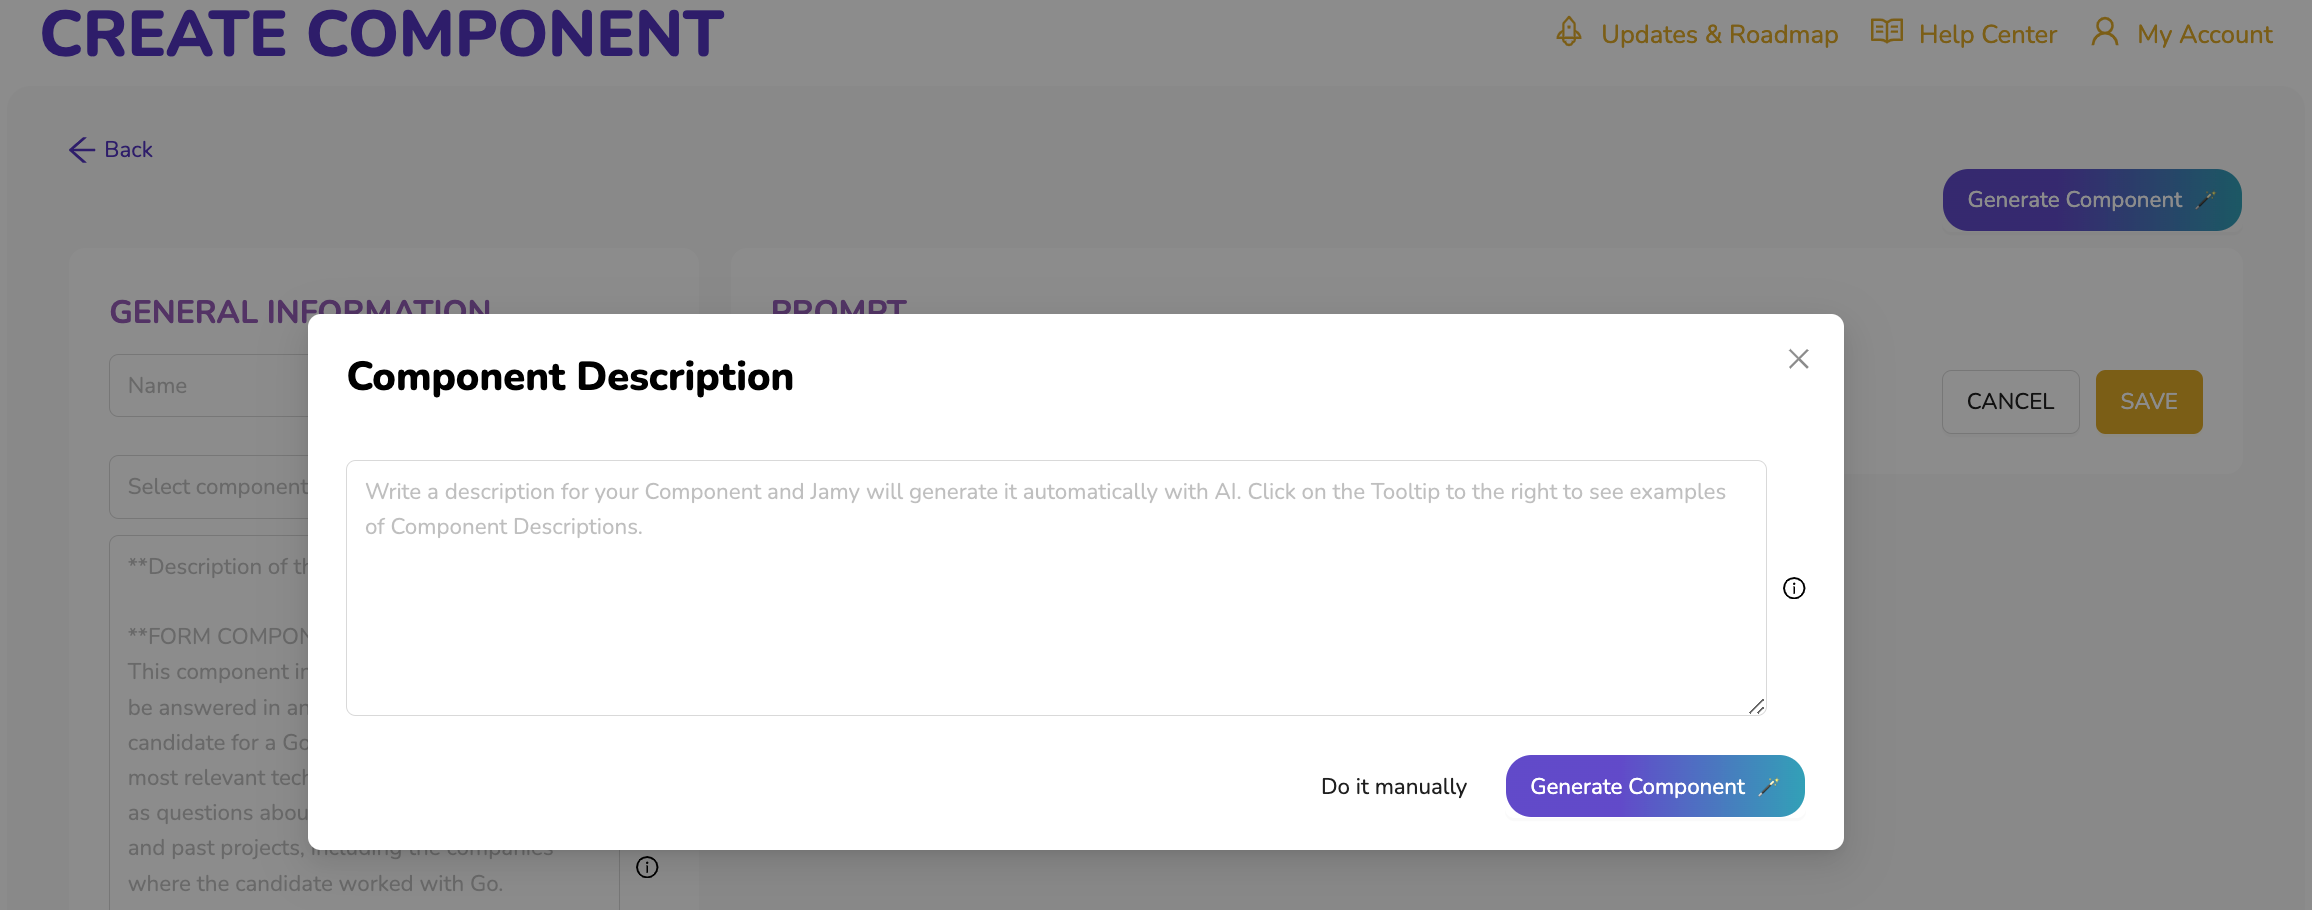2312x910 pixels.
Task: Click the resize handle of the description text area
Action: (x=1756, y=706)
